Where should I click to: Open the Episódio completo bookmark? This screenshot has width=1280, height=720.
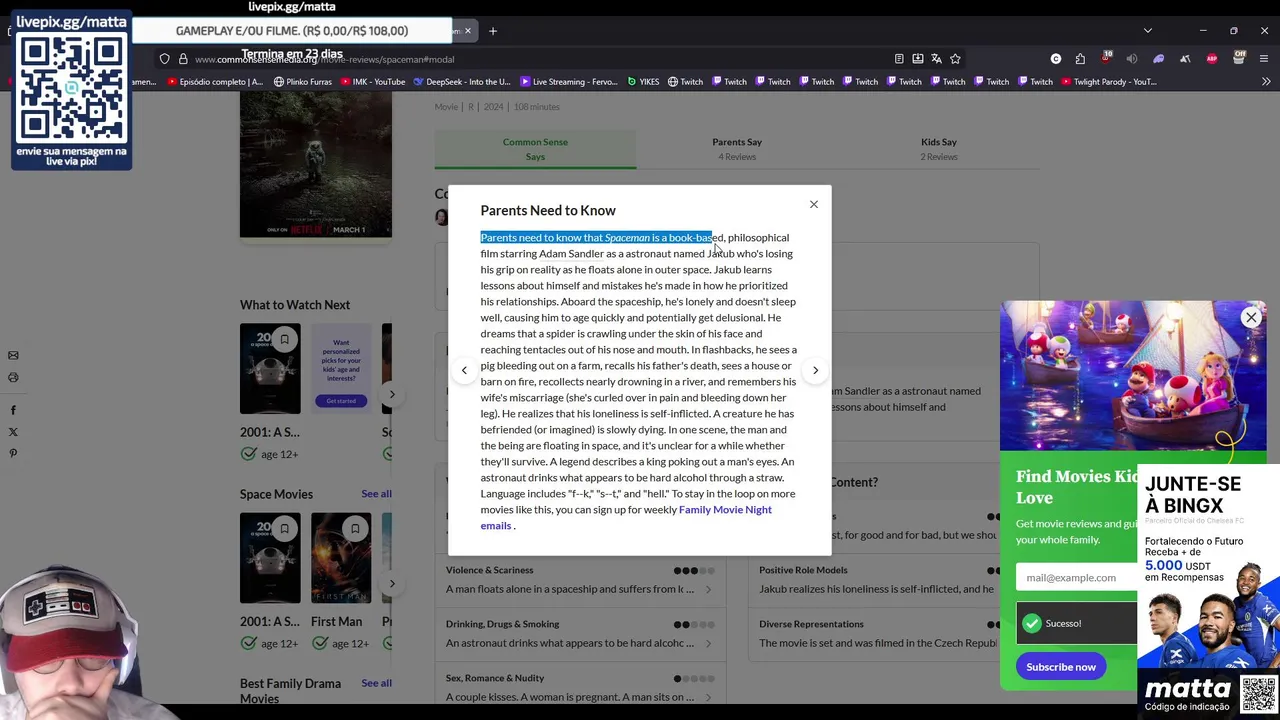point(215,82)
